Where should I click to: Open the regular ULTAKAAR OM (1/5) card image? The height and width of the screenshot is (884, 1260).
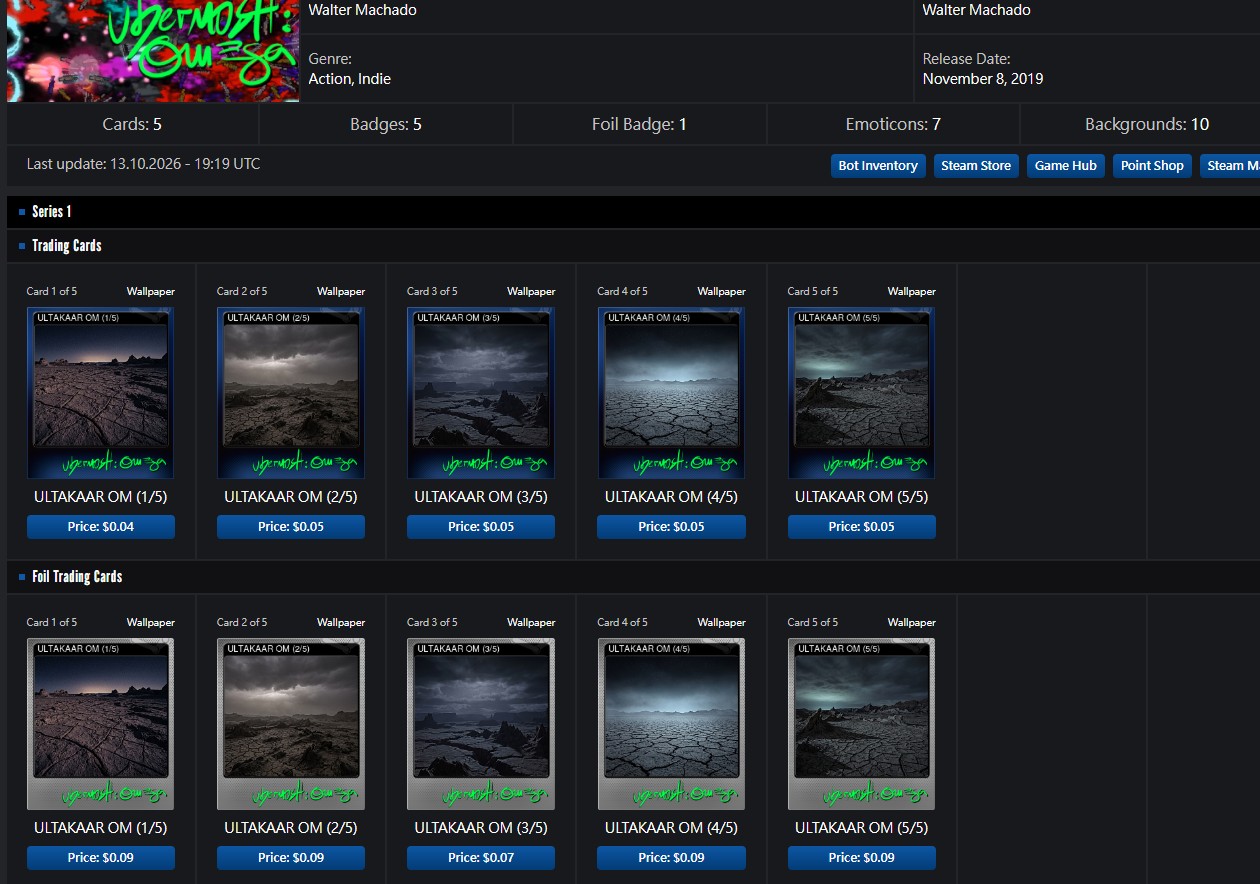coord(101,393)
